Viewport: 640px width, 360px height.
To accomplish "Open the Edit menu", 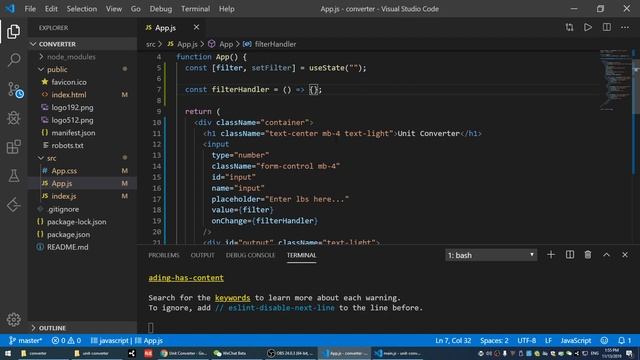I will pyautogui.click(x=51, y=9).
